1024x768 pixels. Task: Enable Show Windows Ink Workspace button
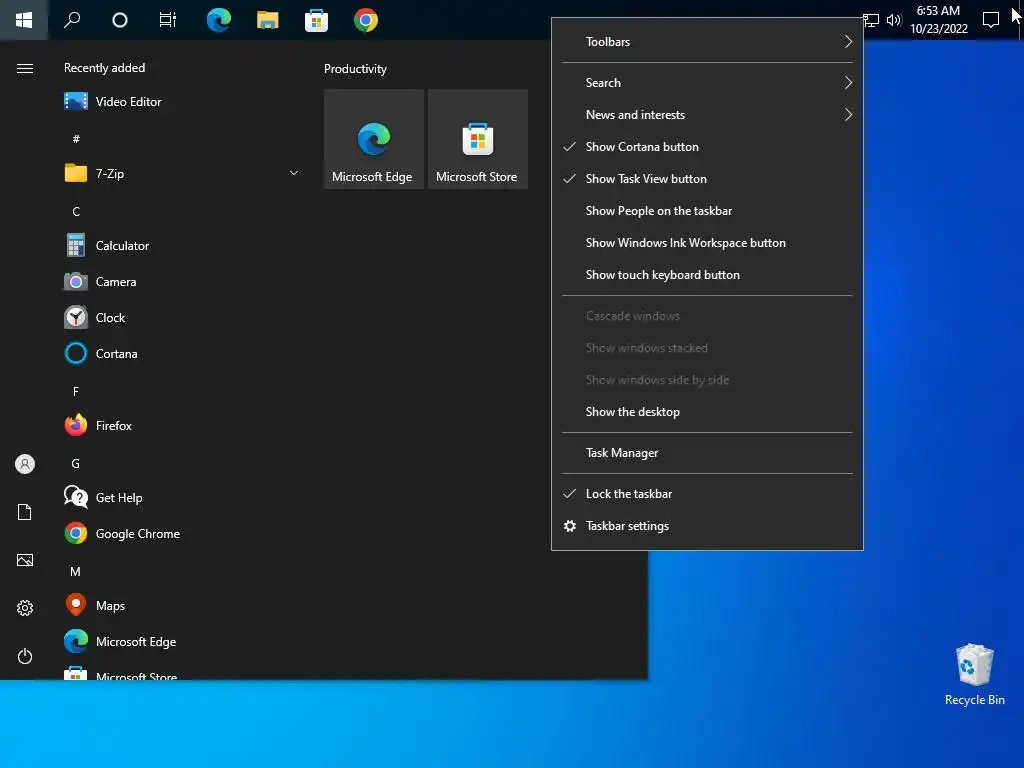click(707, 243)
